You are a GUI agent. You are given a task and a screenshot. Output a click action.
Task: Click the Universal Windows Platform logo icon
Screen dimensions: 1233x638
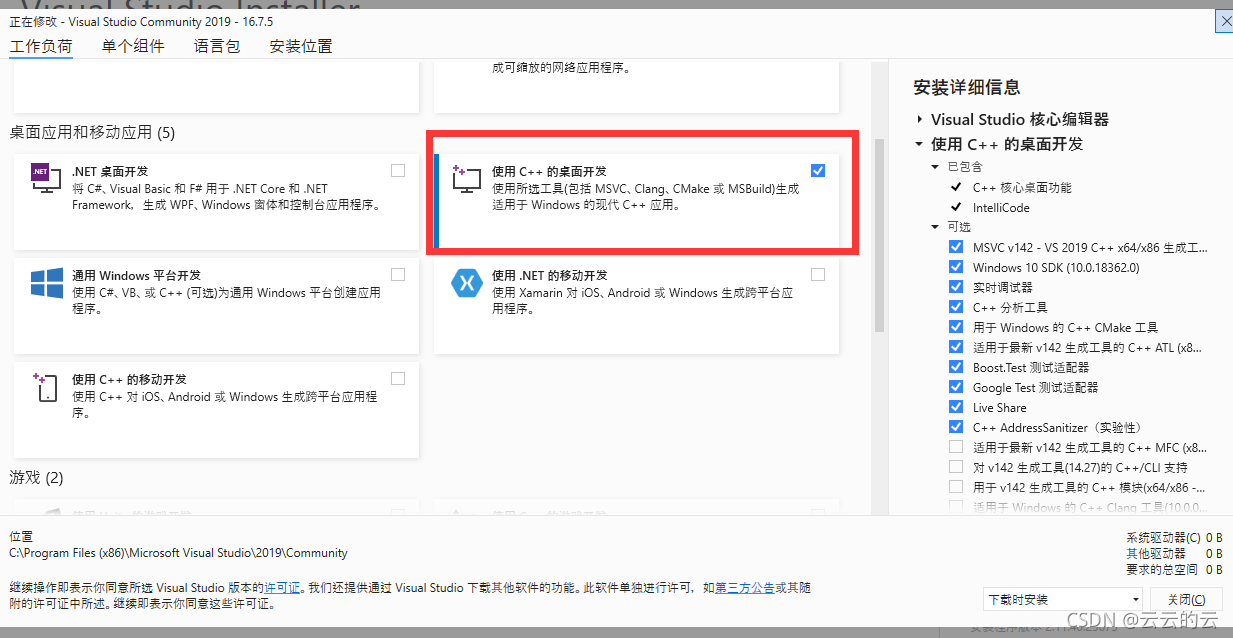[46, 282]
